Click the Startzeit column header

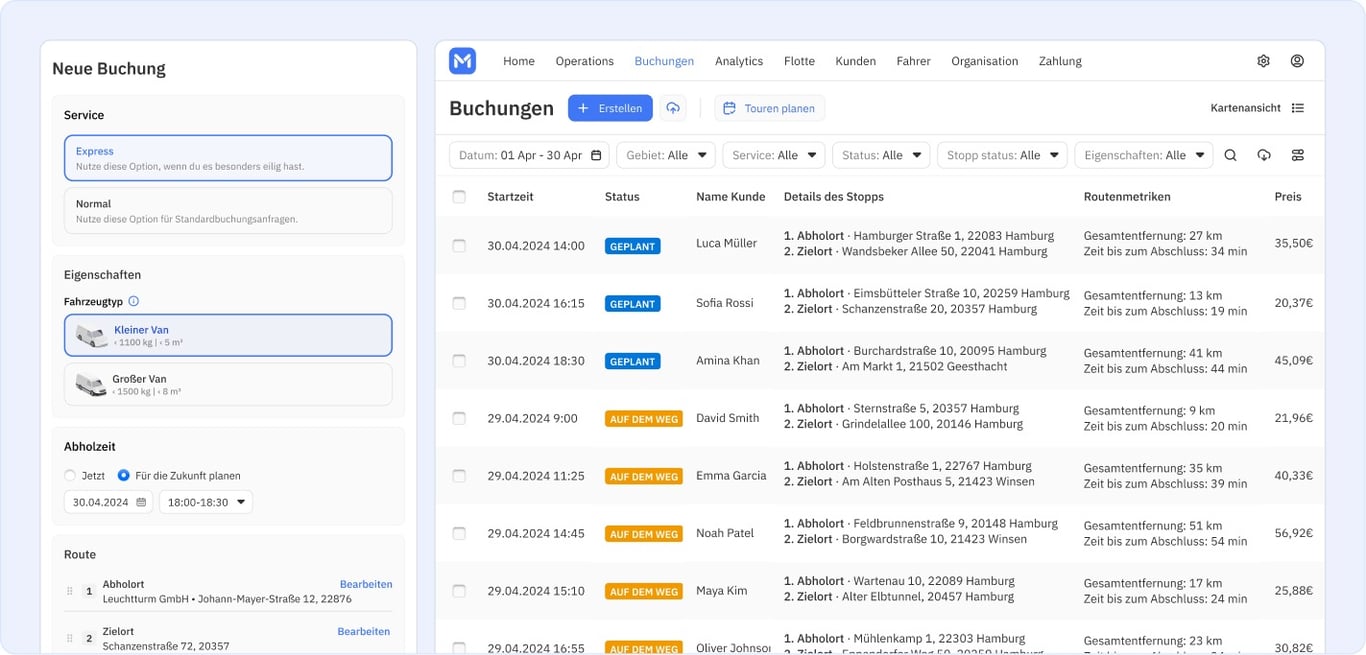[509, 197]
